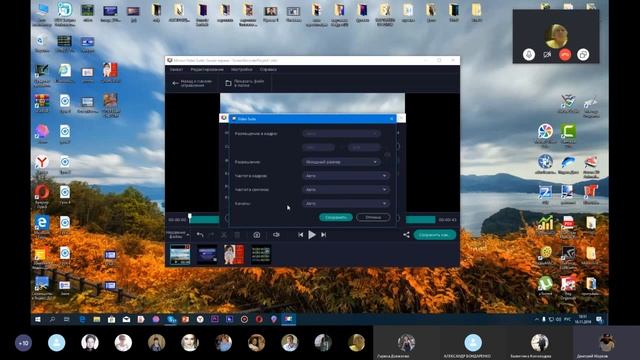
Task: Open the Настройки menu
Action: point(242,70)
